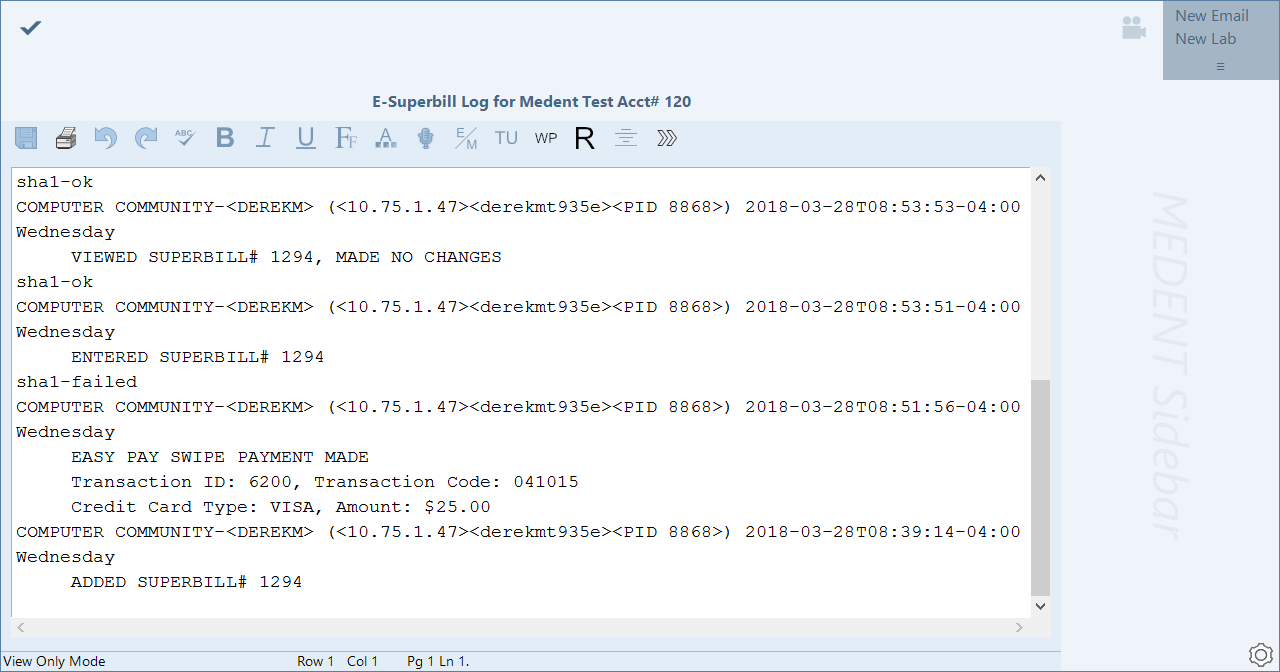
Task: Click 'View Only Mode' status text
Action: click(55, 661)
